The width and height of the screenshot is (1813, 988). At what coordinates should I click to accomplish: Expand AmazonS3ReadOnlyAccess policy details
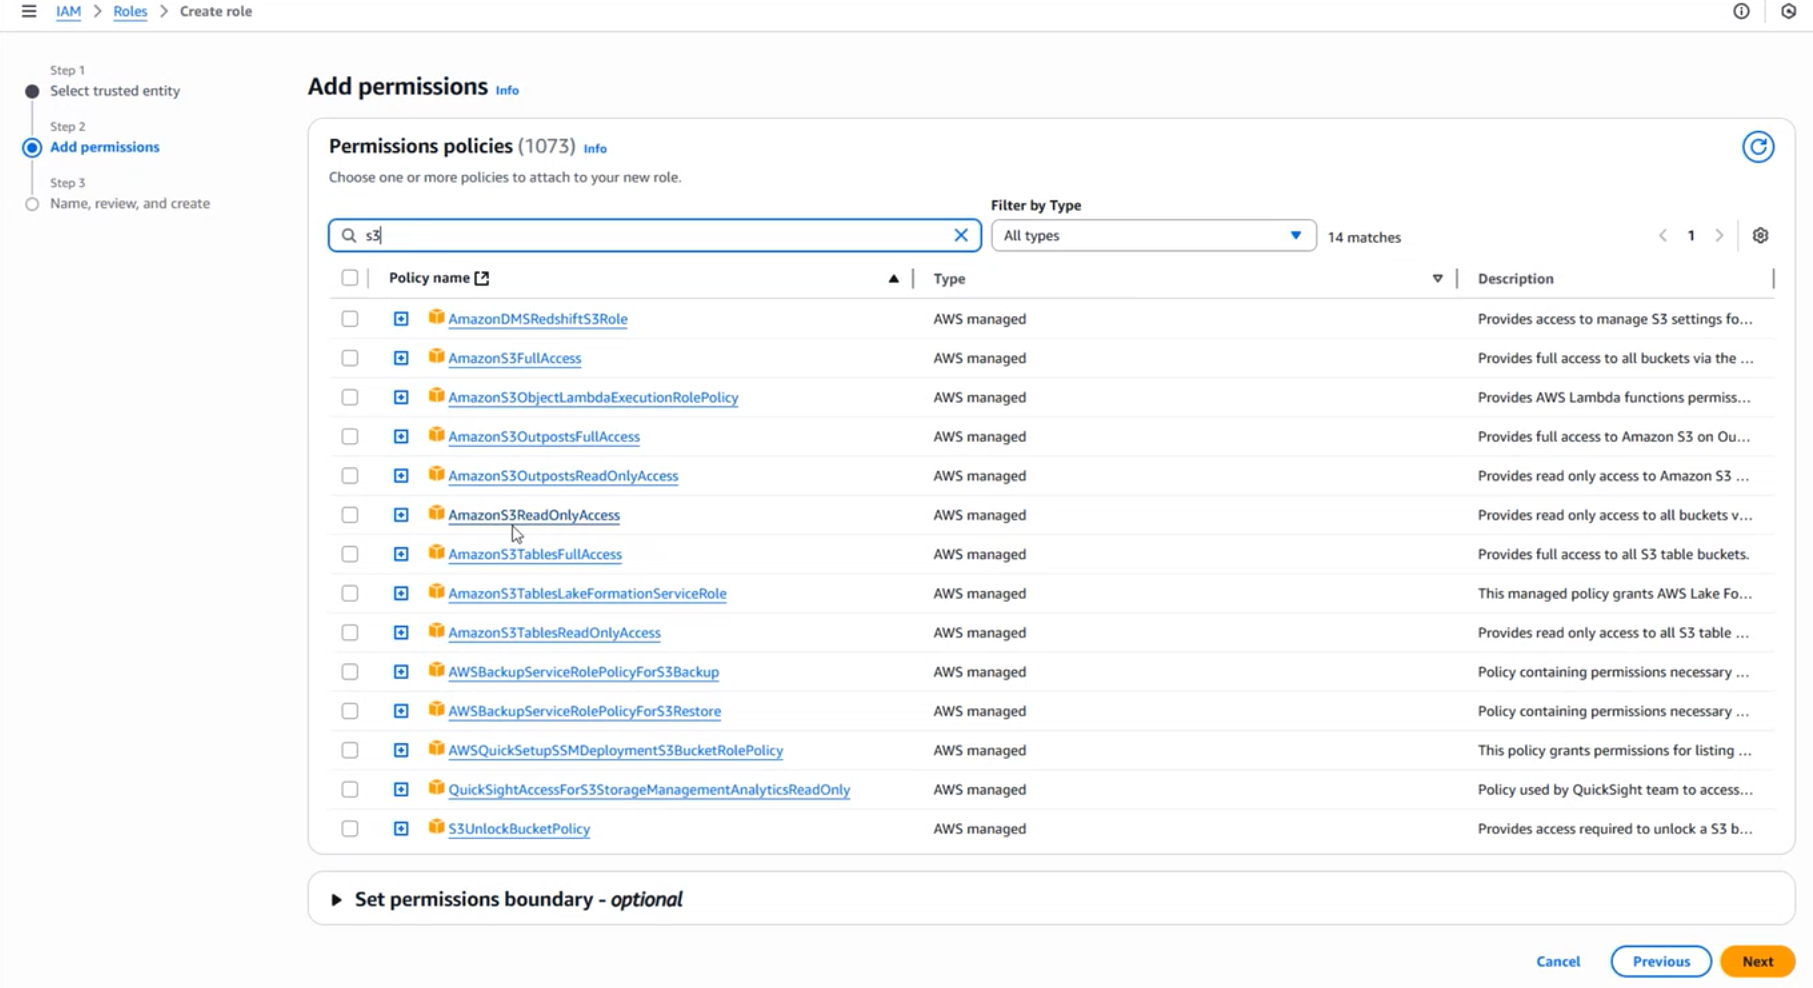tap(401, 515)
